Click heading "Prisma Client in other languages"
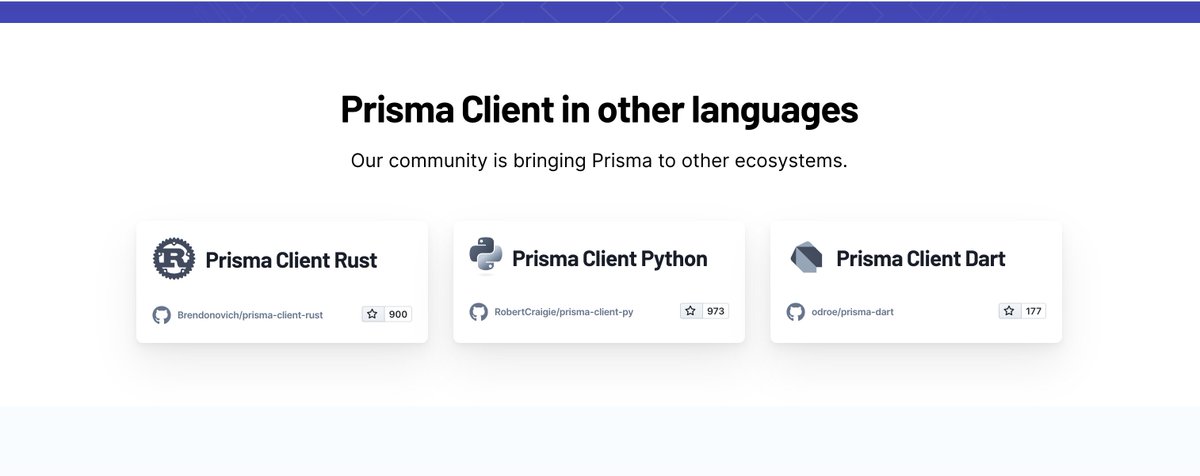Screen dimensions: 1200x476 pos(599,109)
